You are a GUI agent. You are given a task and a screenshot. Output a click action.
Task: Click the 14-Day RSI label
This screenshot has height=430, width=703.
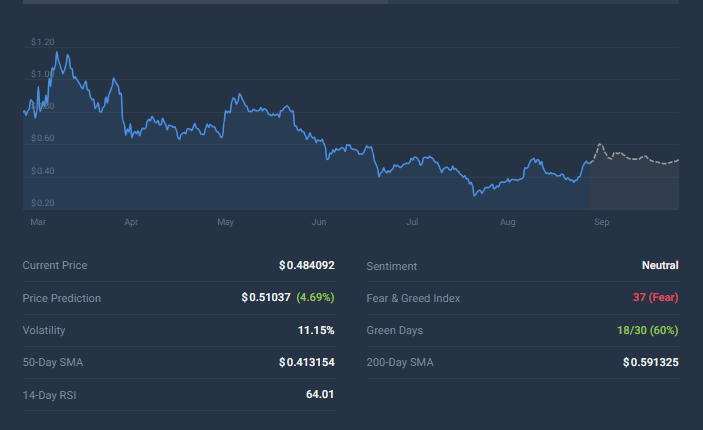49,395
